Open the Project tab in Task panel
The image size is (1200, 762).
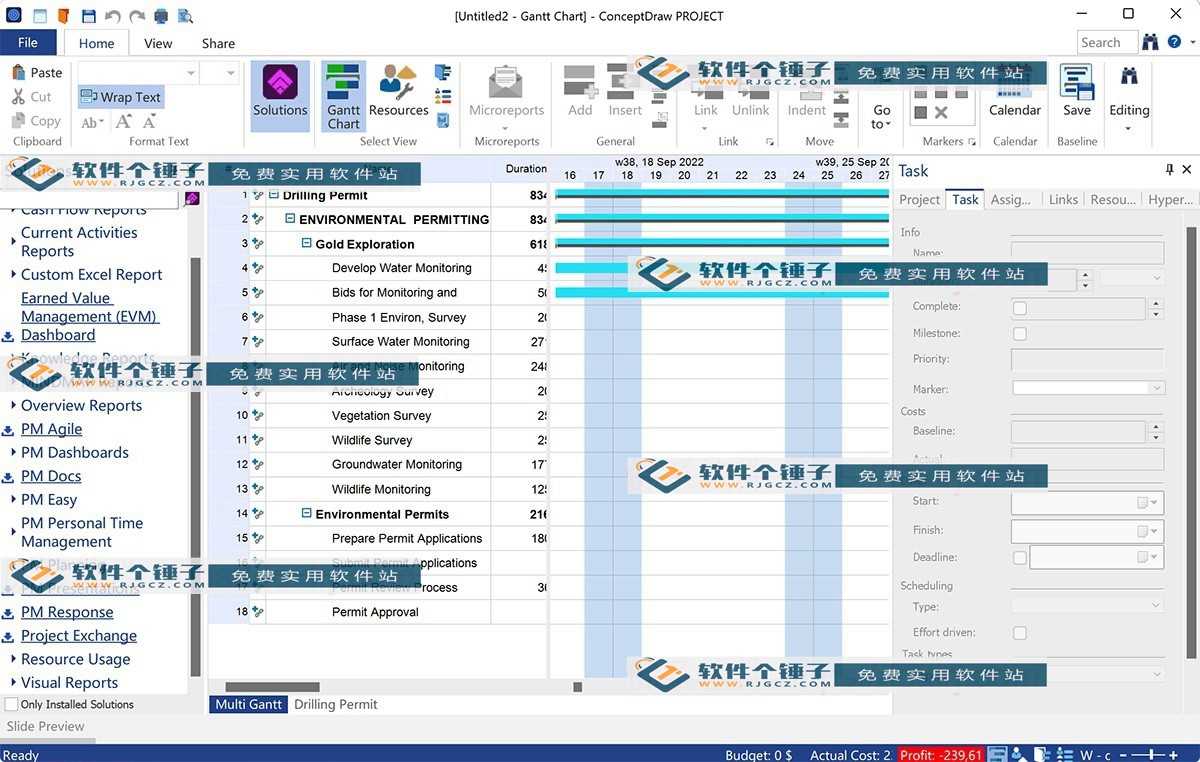coord(919,199)
